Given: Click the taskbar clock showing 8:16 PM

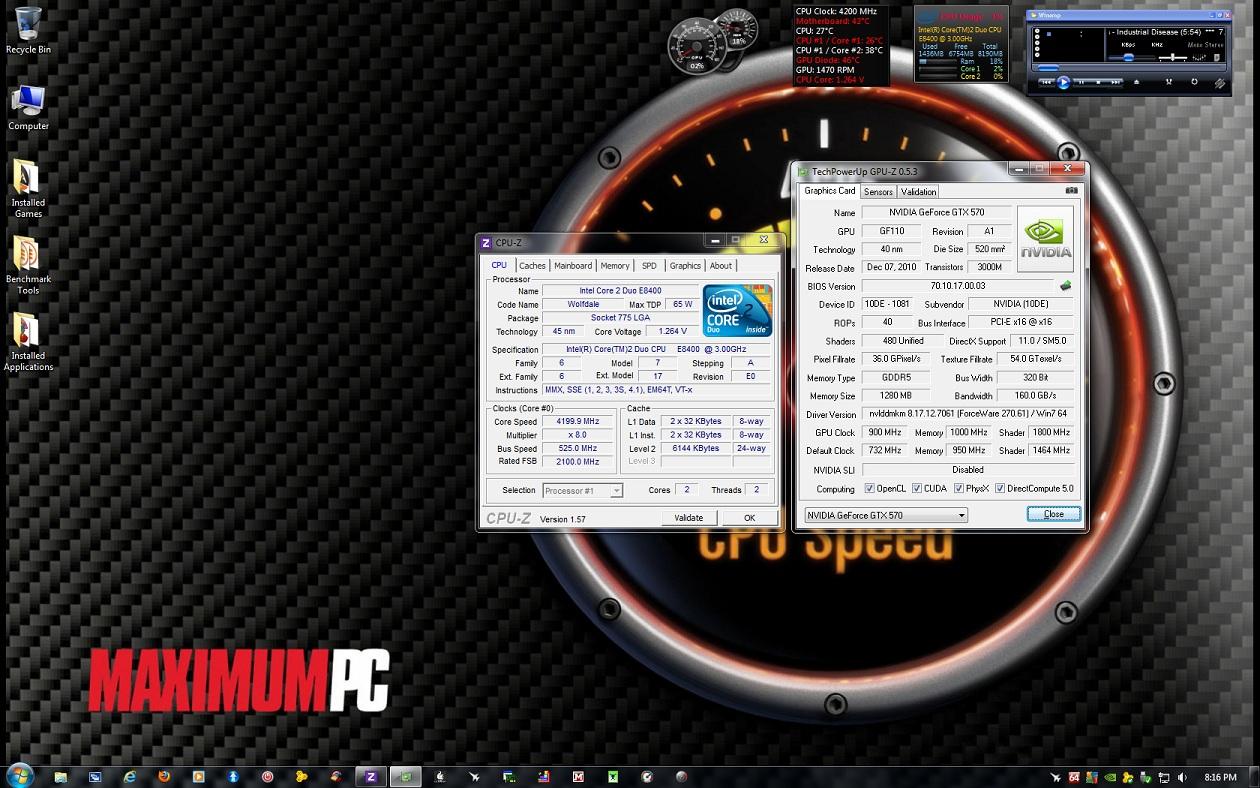Looking at the screenshot, I should (1220, 777).
